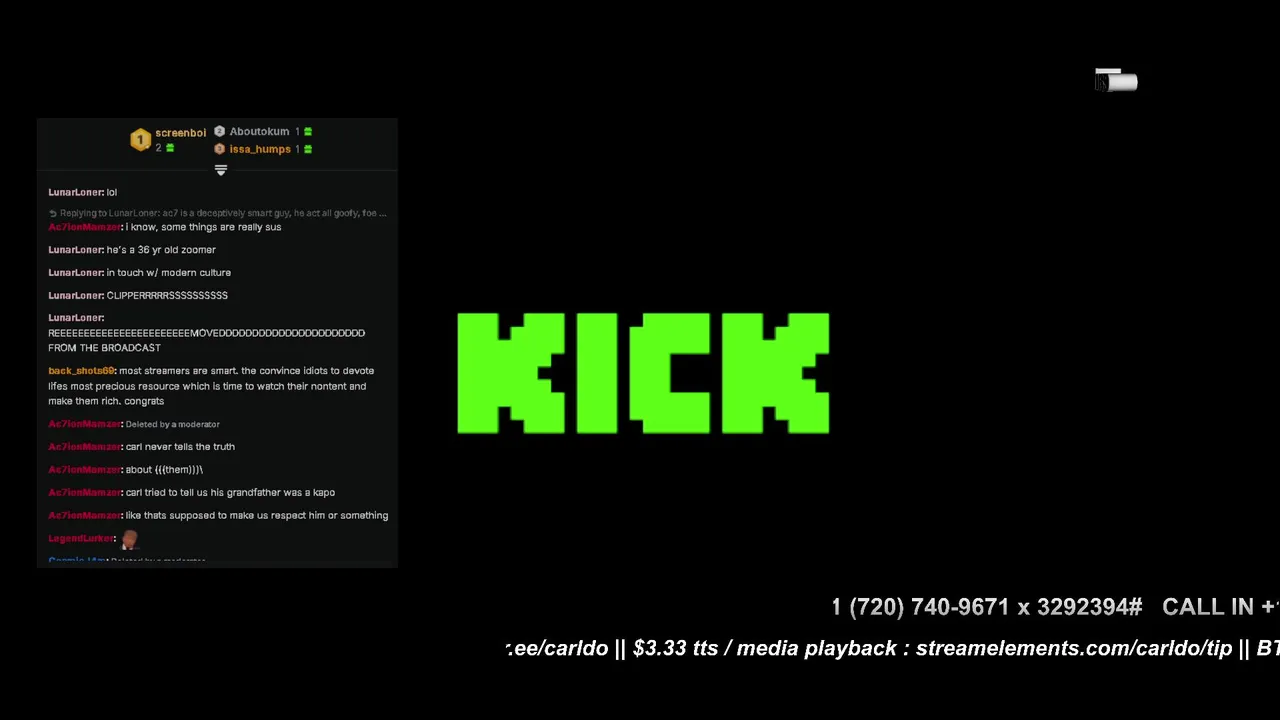Collapse the gift leaderboard with the down arrow
This screenshot has width=1280, height=720.
pos(221,171)
